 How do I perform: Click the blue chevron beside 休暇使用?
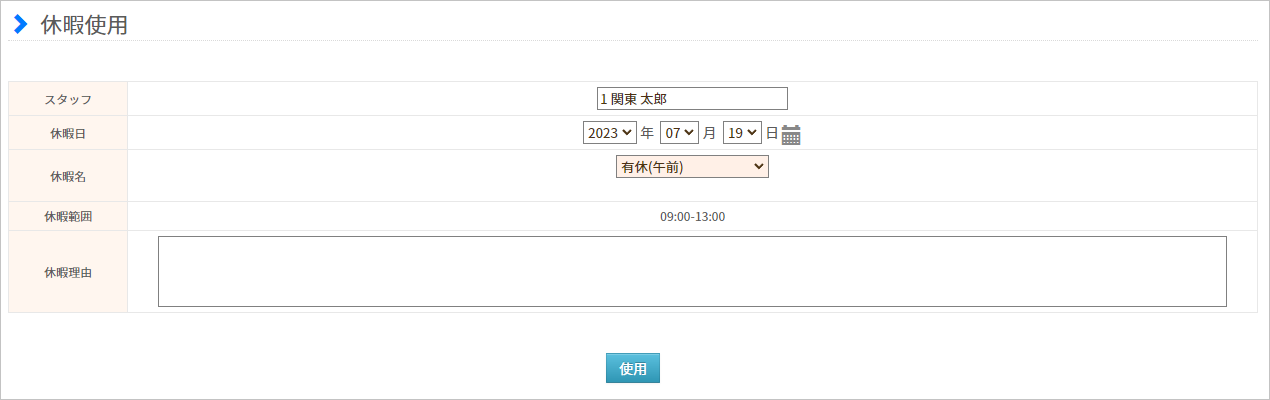coord(20,25)
